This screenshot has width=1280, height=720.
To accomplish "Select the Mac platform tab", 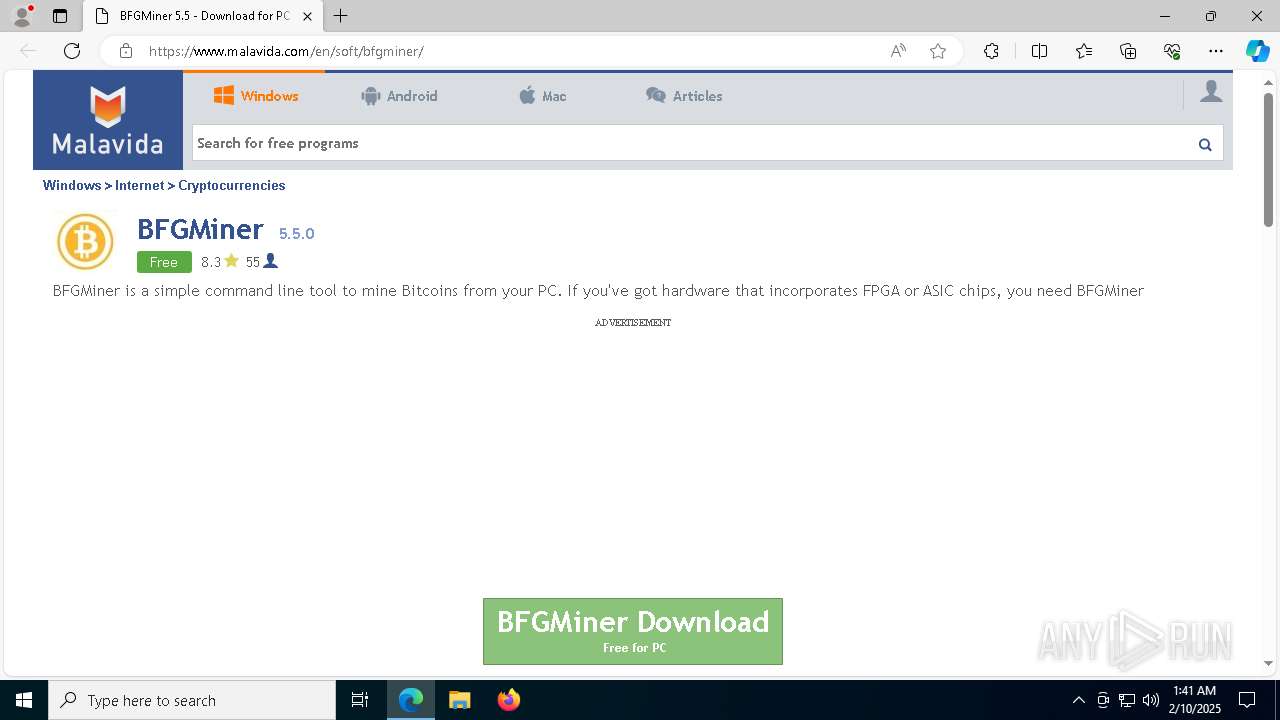I will [542, 96].
